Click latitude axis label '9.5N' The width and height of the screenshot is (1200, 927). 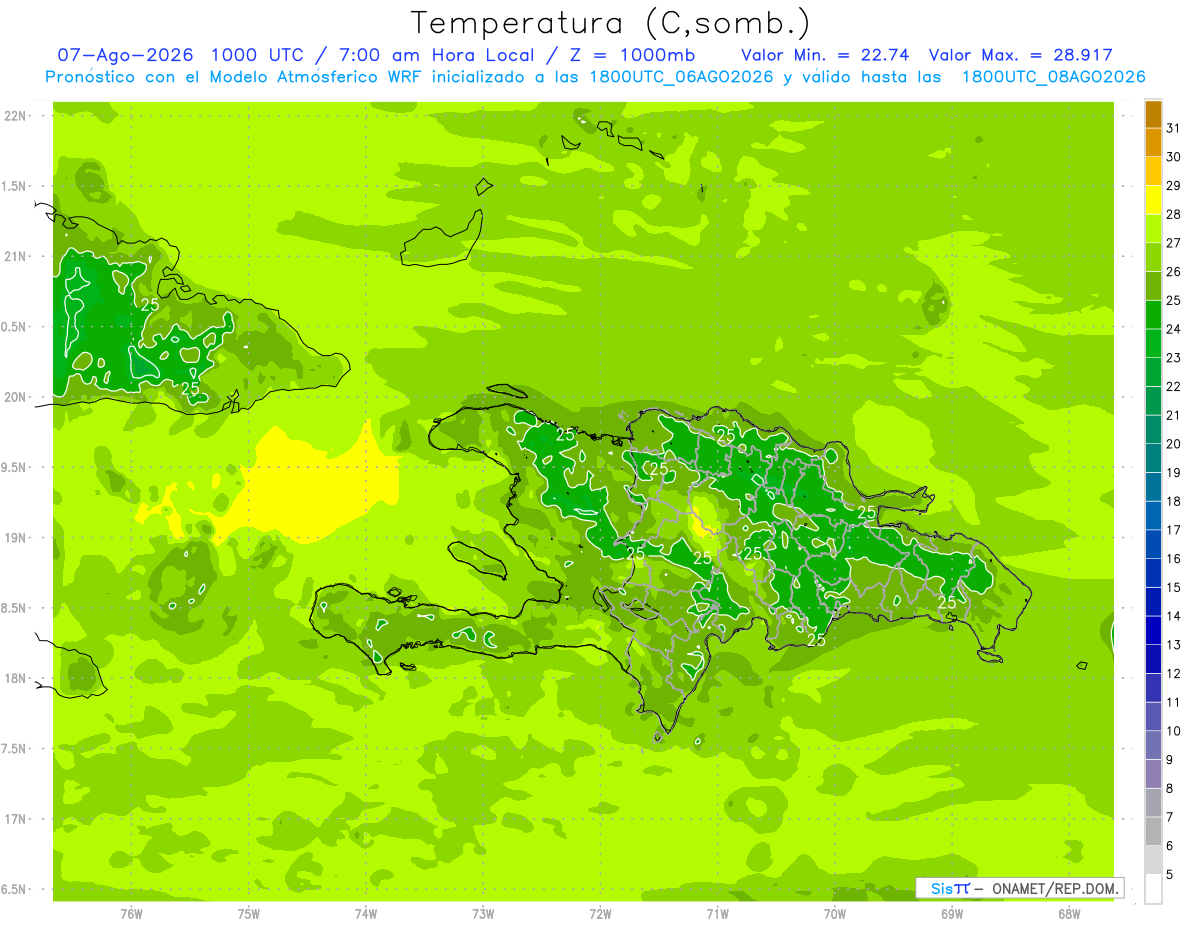tap(14, 468)
